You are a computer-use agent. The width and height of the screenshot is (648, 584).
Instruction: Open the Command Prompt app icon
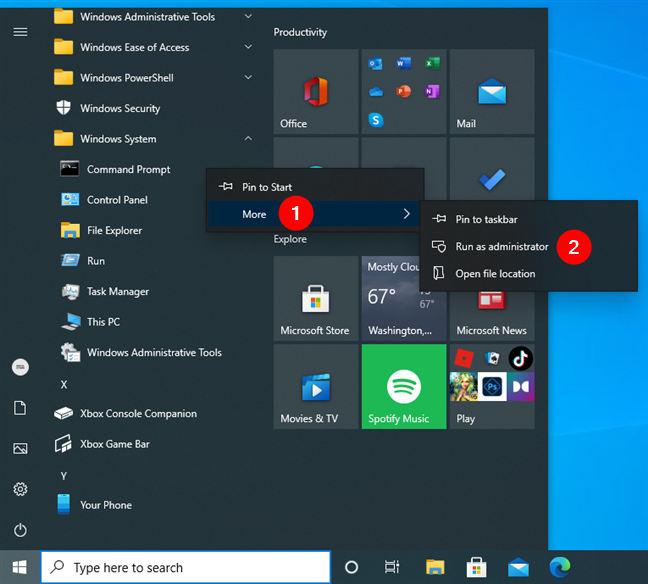pyautogui.click(x=69, y=169)
